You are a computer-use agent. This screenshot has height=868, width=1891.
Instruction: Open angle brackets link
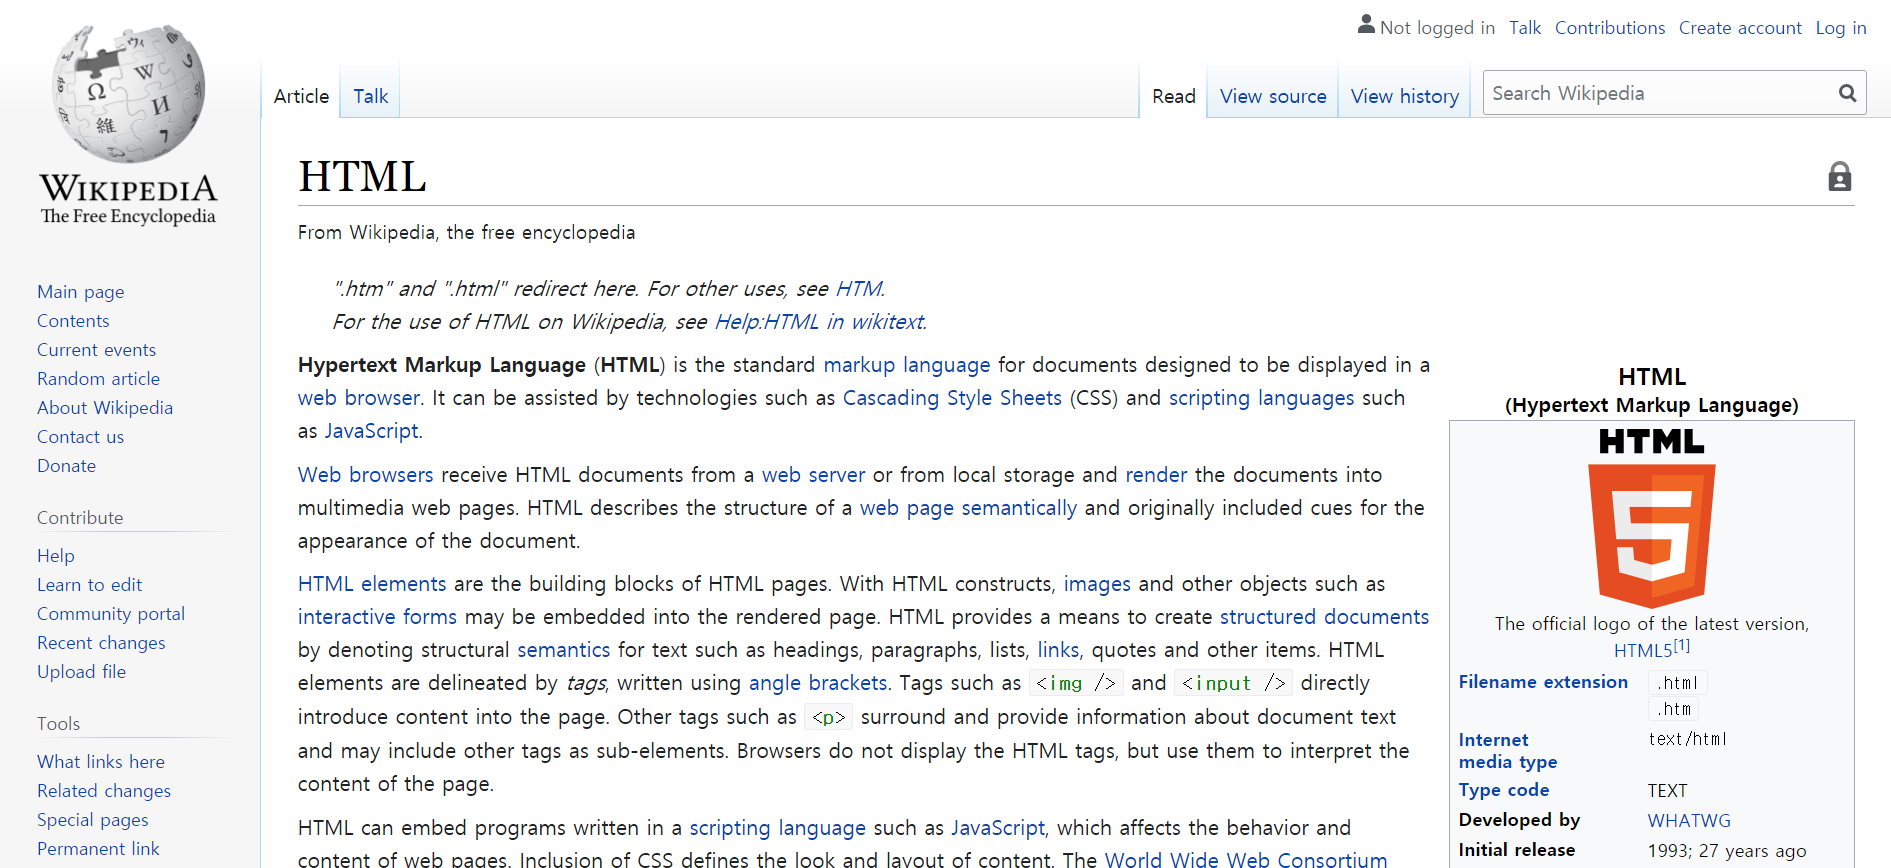click(818, 683)
